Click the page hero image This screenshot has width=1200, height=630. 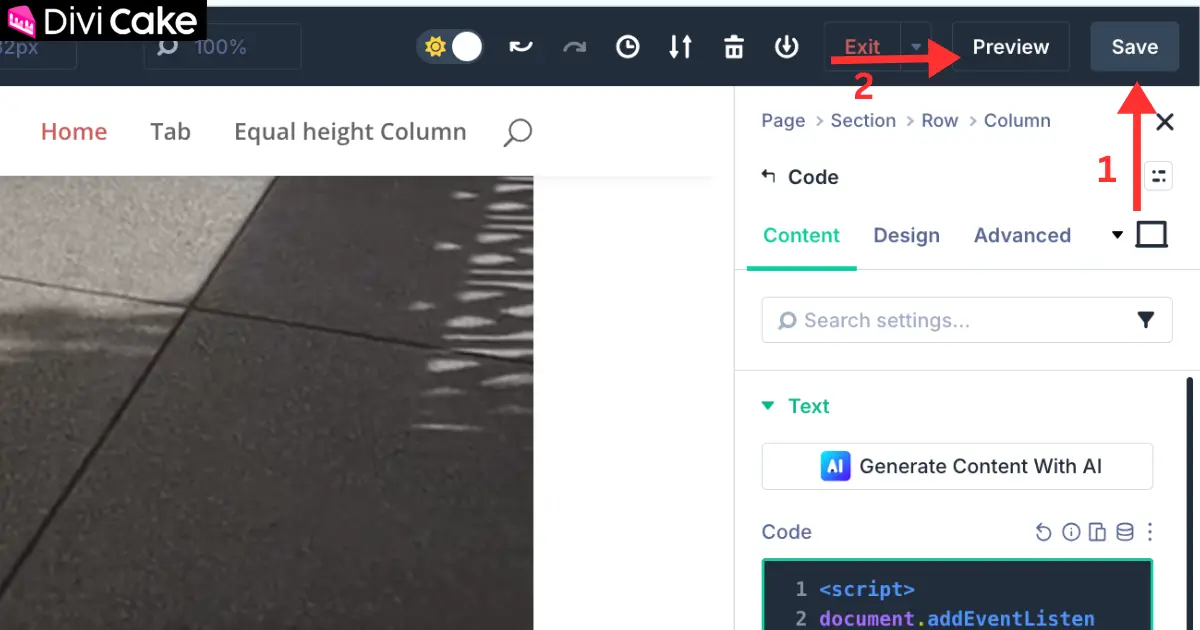[266, 403]
